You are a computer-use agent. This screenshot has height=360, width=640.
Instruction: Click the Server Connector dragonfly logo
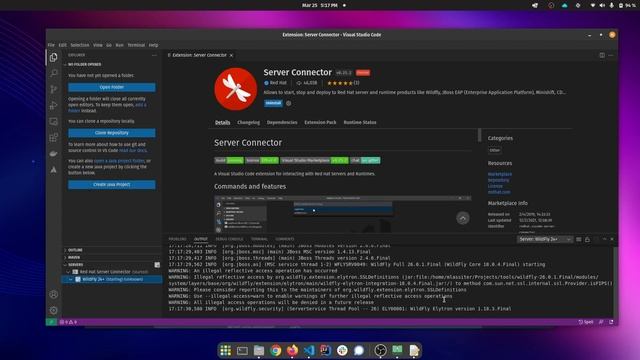pyautogui.click(x=236, y=89)
